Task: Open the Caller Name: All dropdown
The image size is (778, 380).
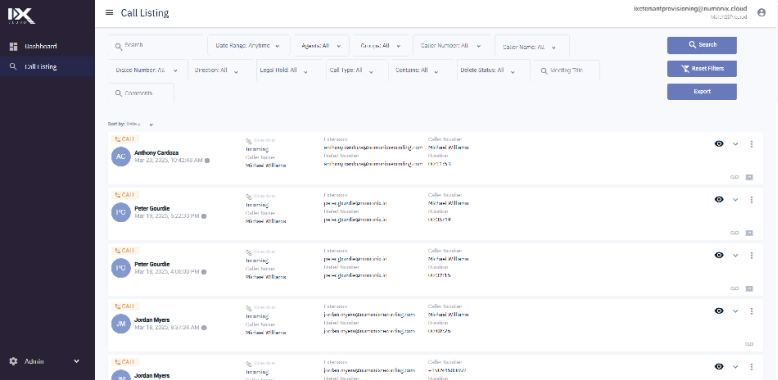Action: click(x=532, y=47)
